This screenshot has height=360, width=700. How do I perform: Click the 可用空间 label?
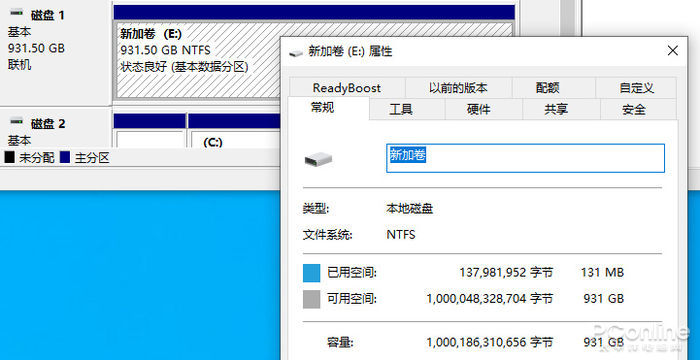[x=352, y=299]
